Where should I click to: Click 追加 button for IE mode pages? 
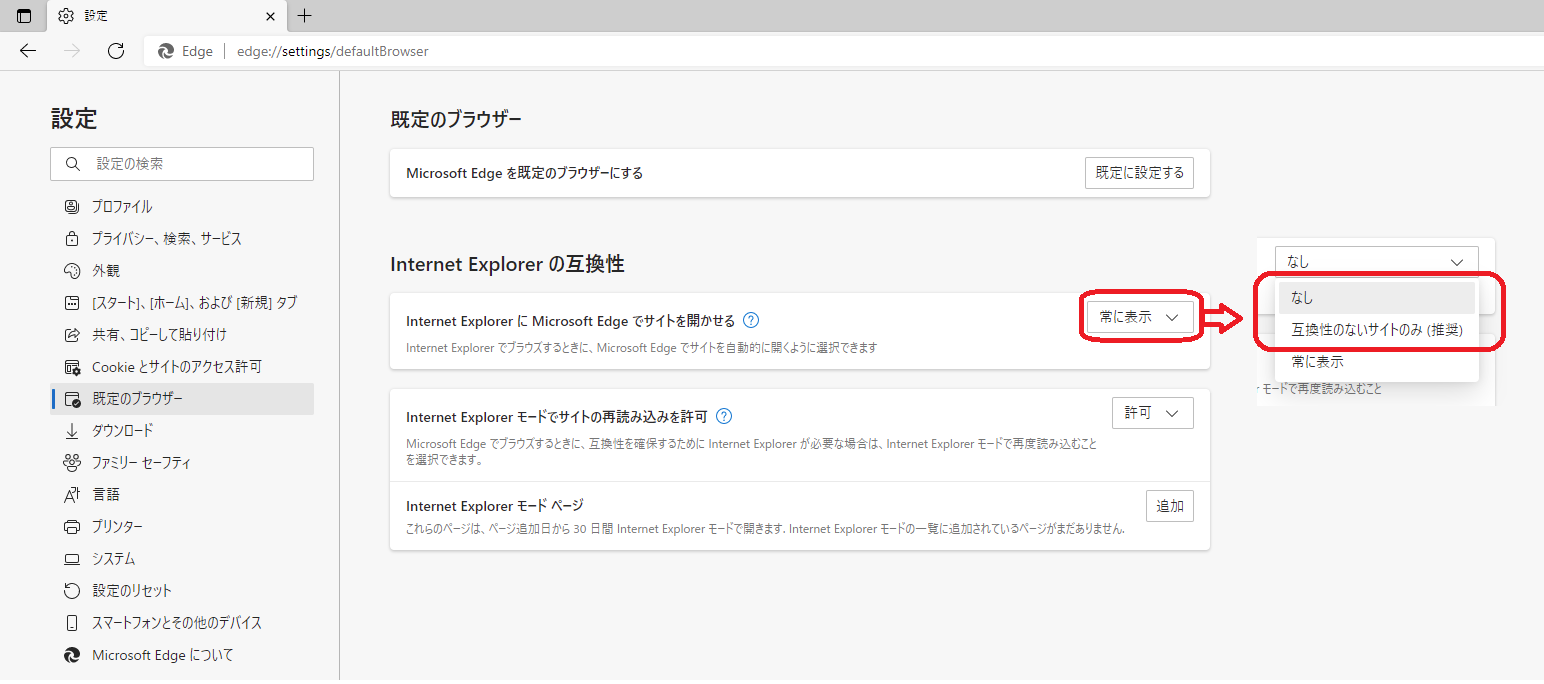(x=1170, y=506)
